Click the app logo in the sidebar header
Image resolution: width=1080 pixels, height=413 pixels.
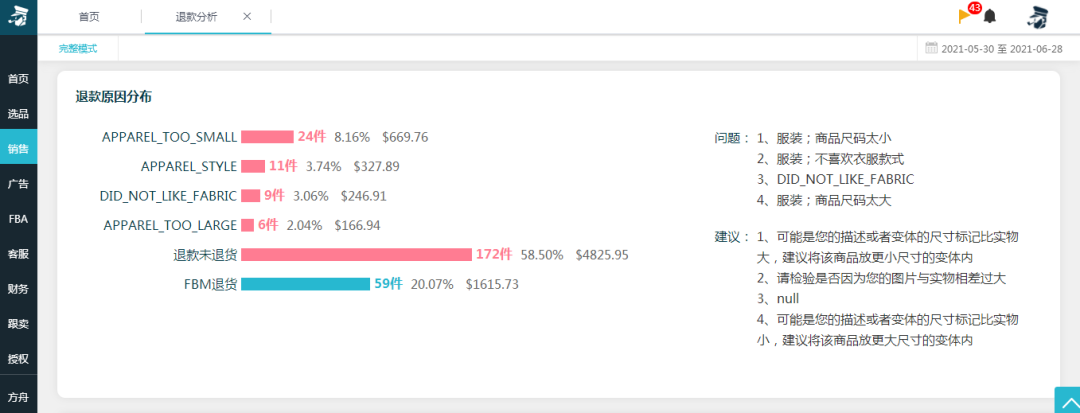(x=19, y=17)
